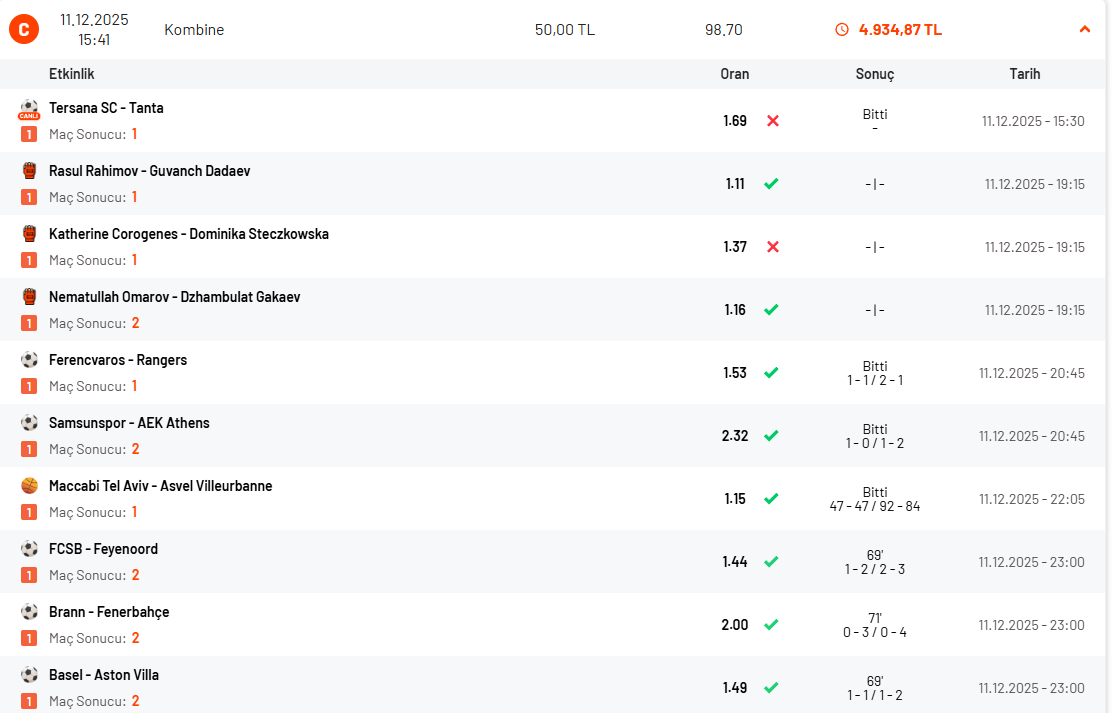Viewport: 1112px width, 713px height.
Task: Click the pending clock icon beside 4.934,87 TL
Action: tap(842, 29)
